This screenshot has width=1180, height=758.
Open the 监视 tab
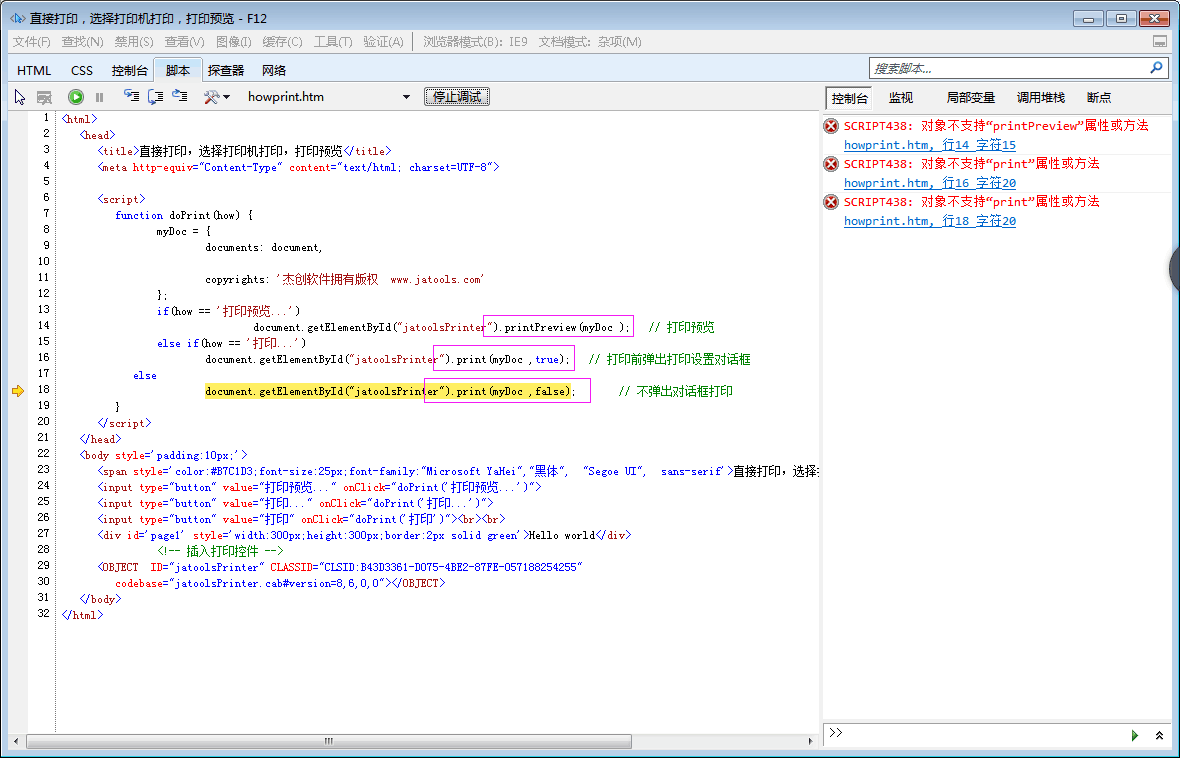tap(901, 98)
